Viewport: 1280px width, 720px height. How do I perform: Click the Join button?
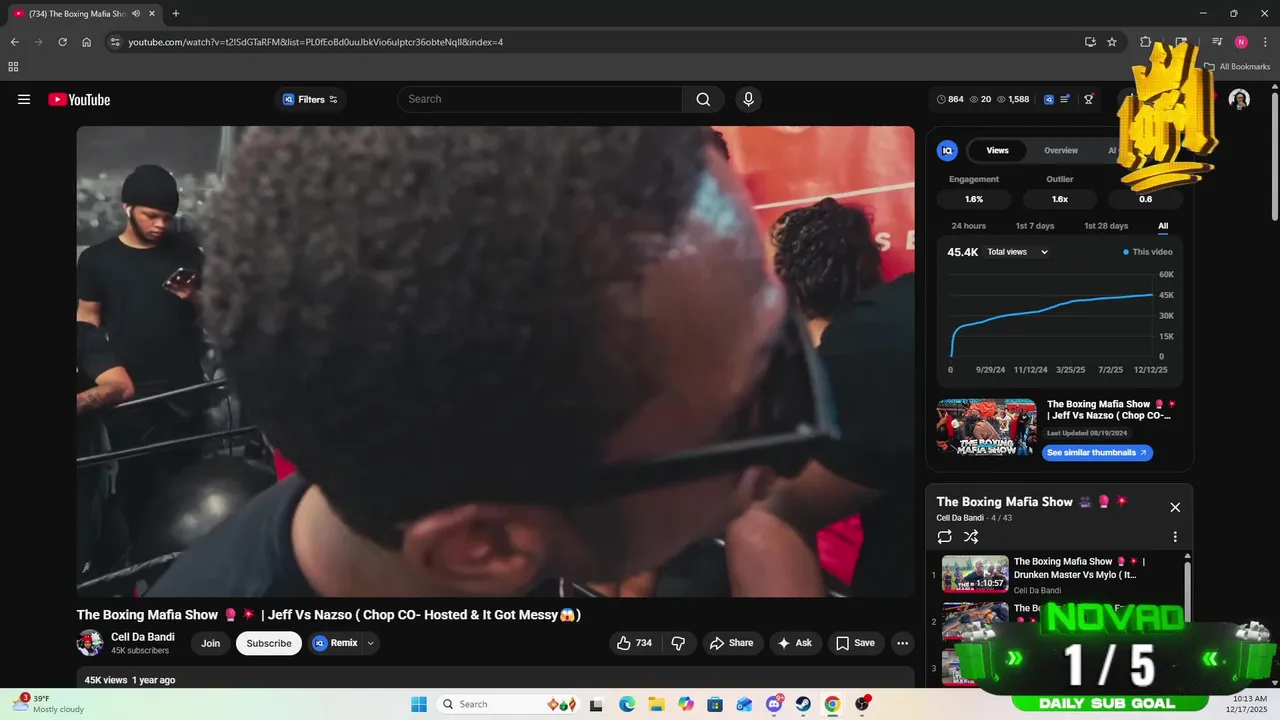pos(211,643)
